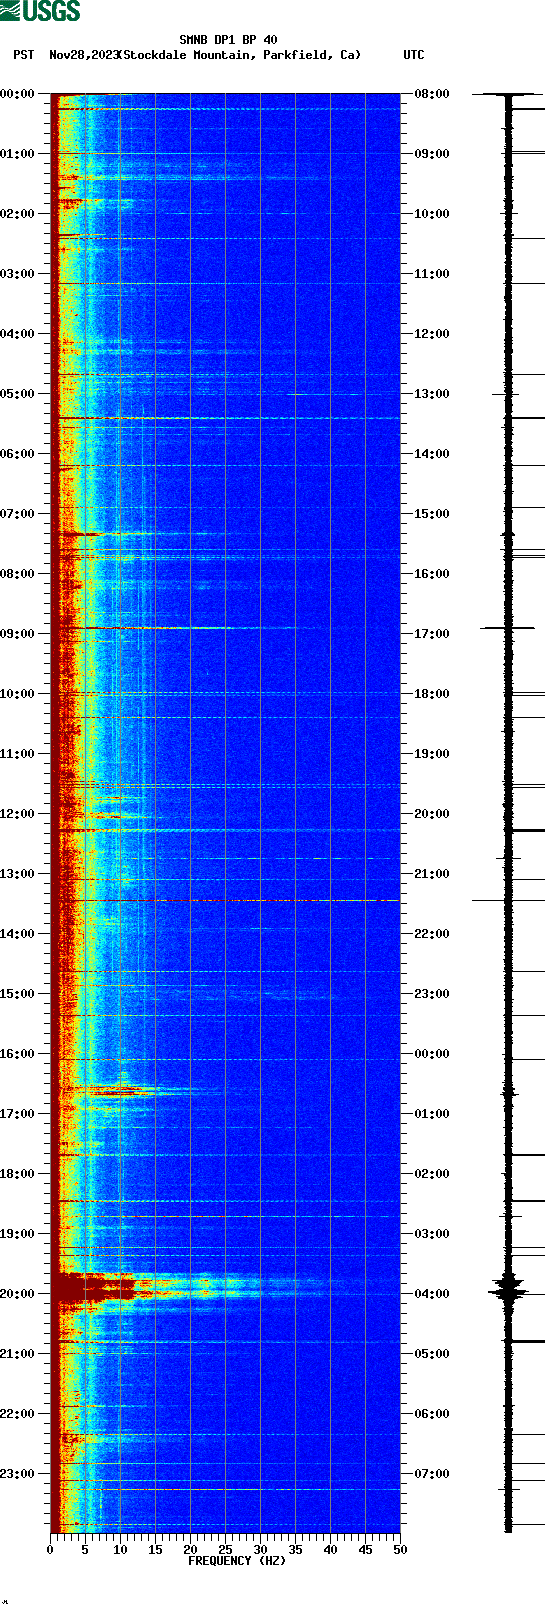552x1613 pixels.
Task: Click the seismogram spike near 04:00 UTC
Action: [508, 1290]
